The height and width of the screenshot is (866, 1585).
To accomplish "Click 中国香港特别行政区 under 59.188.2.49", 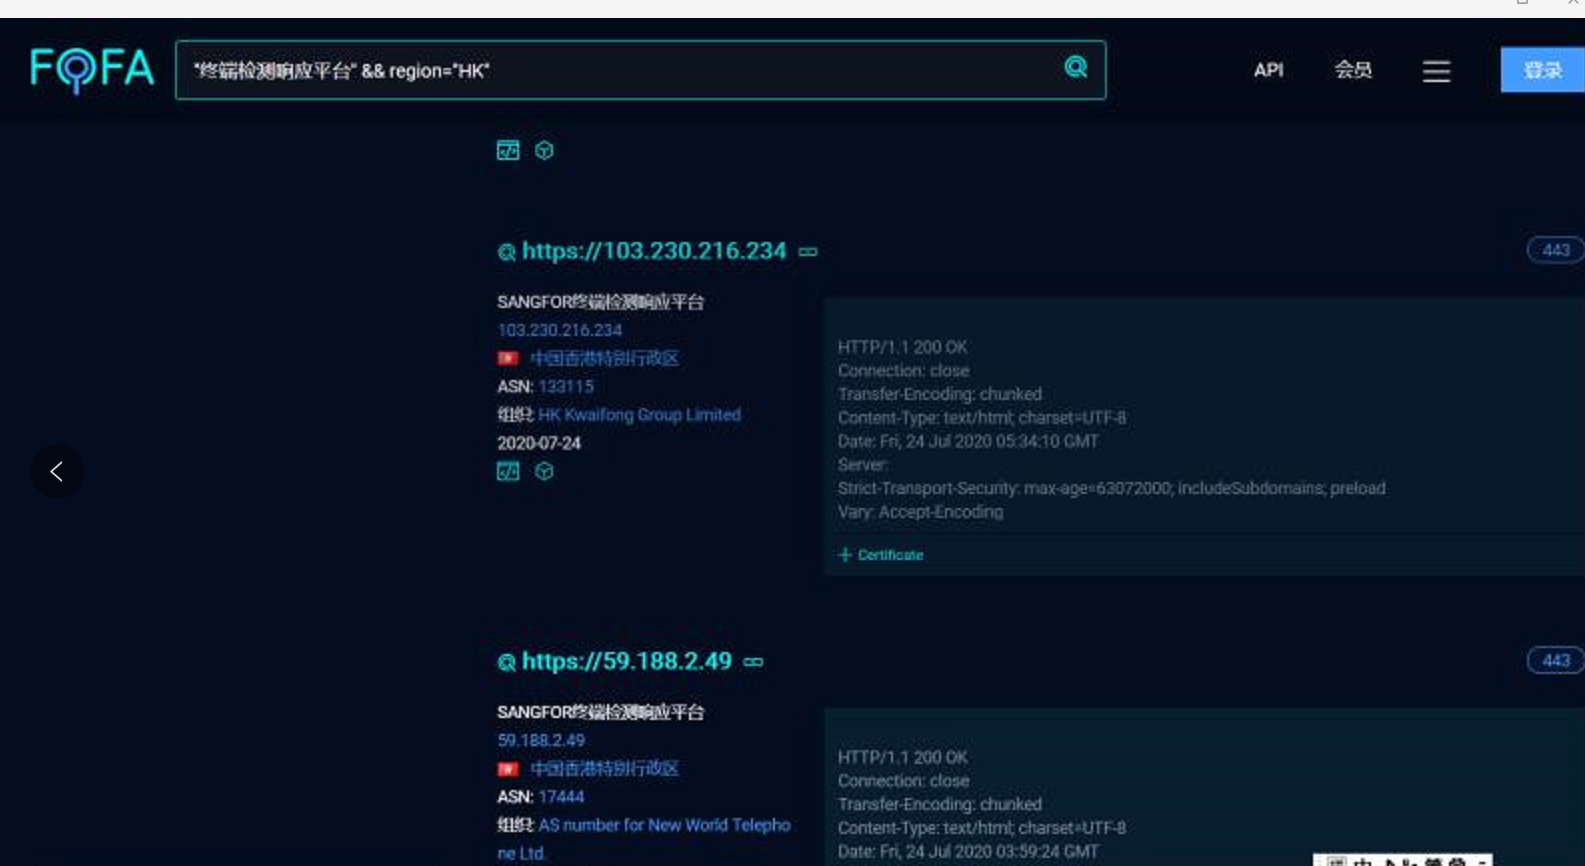I will click(604, 768).
